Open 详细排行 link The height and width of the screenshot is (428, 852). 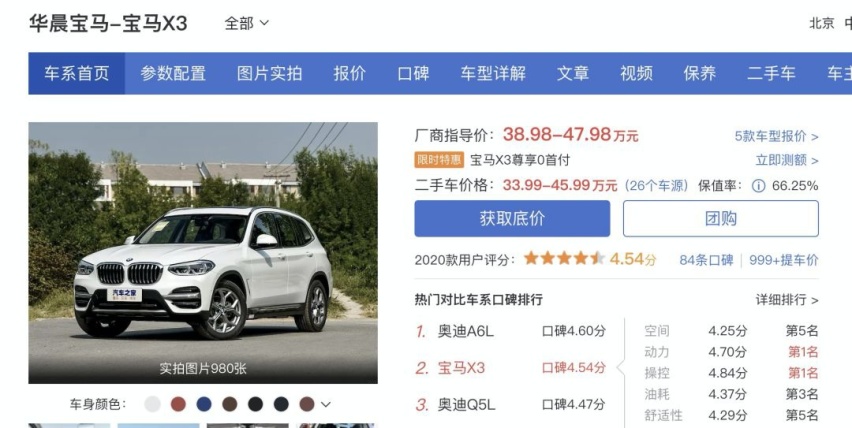click(x=787, y=300)
